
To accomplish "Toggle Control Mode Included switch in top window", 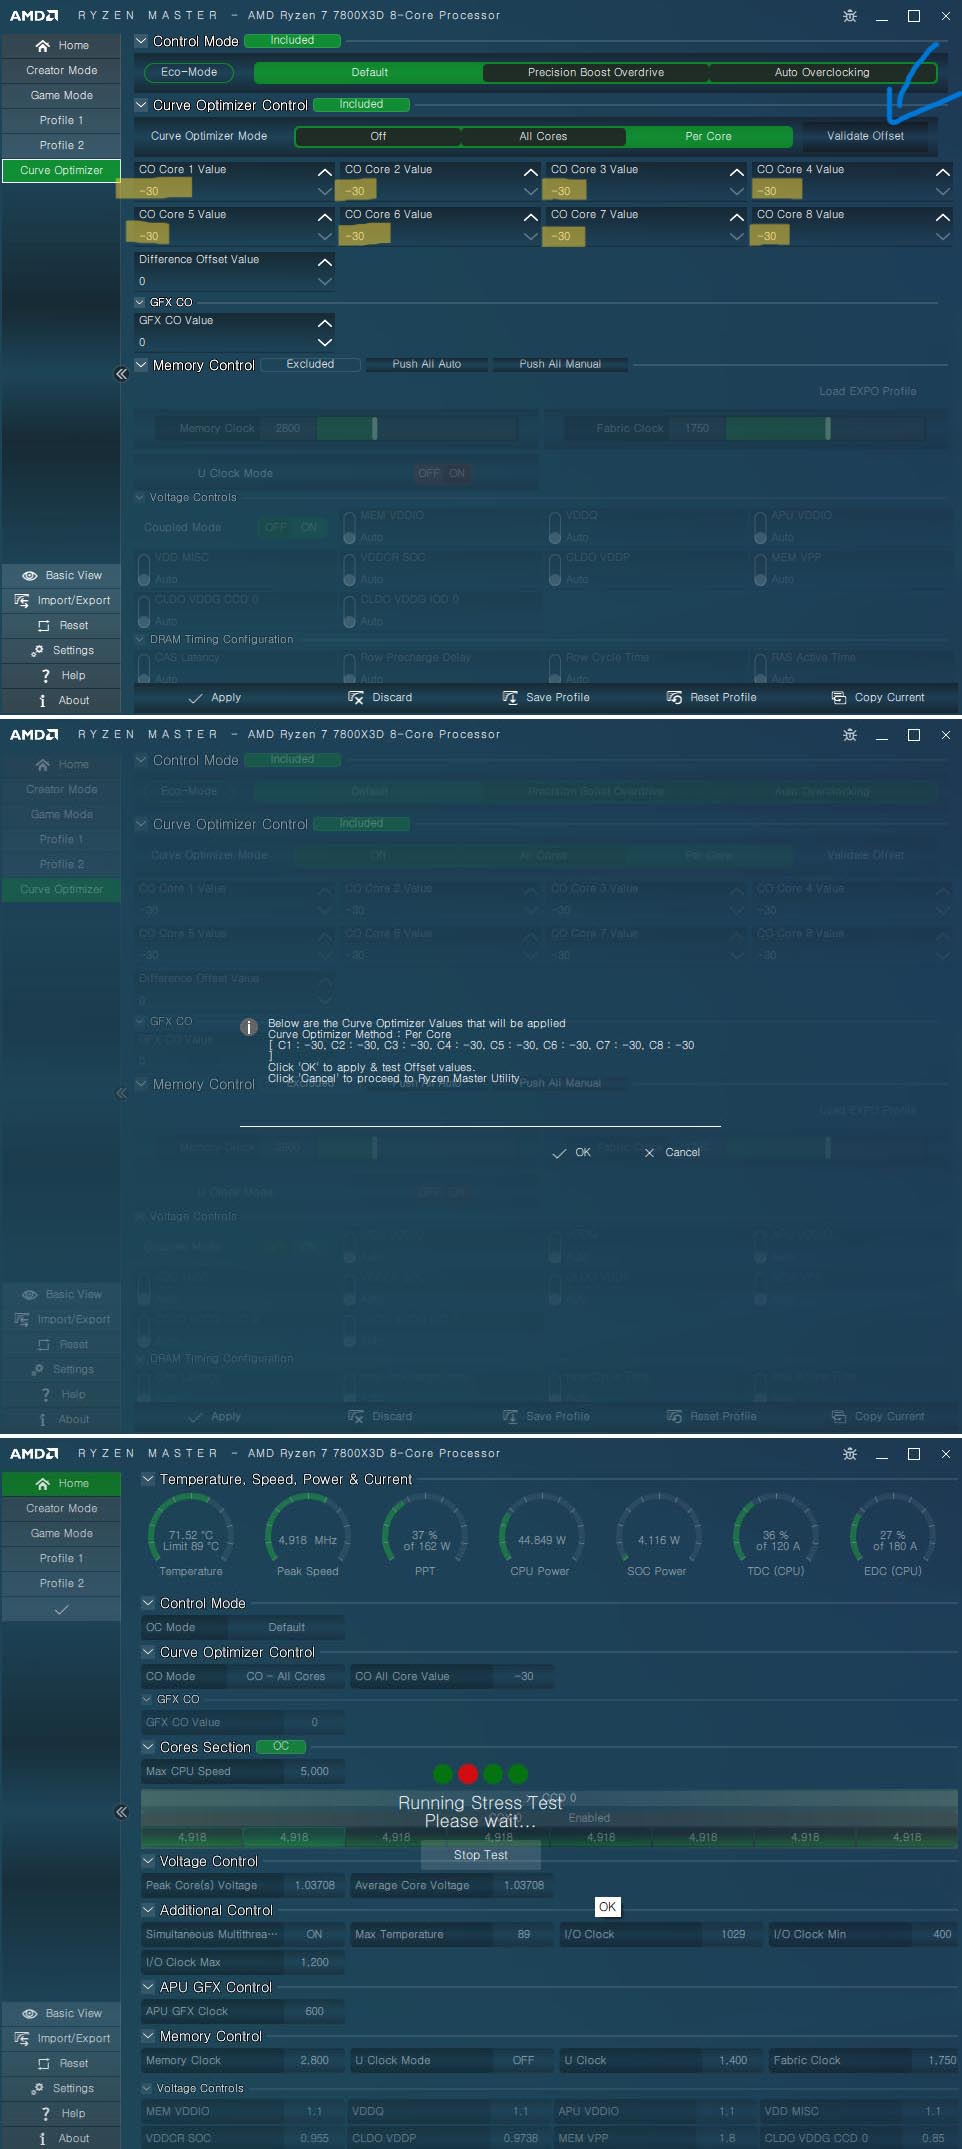I will pos(292,41).
